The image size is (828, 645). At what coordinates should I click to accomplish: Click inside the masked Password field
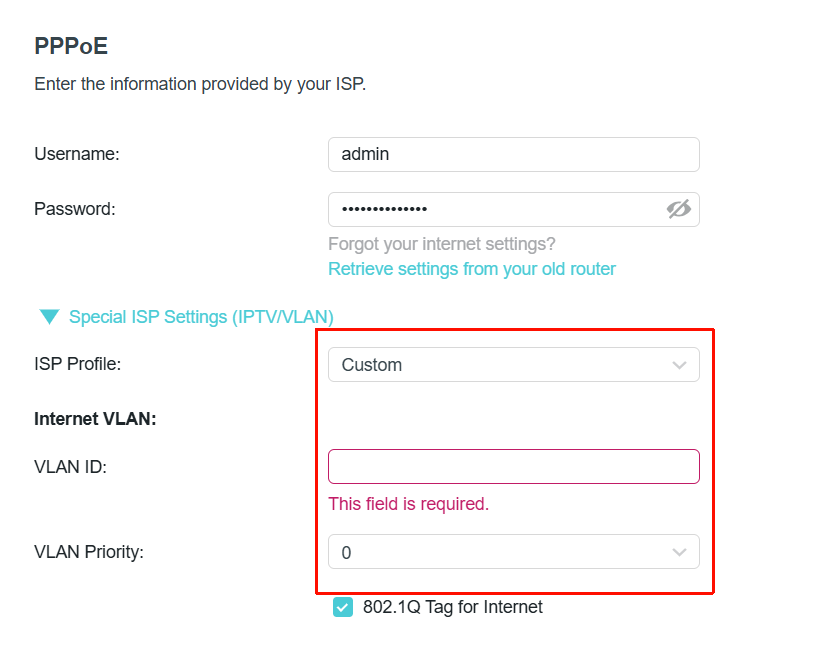point(500,209)
